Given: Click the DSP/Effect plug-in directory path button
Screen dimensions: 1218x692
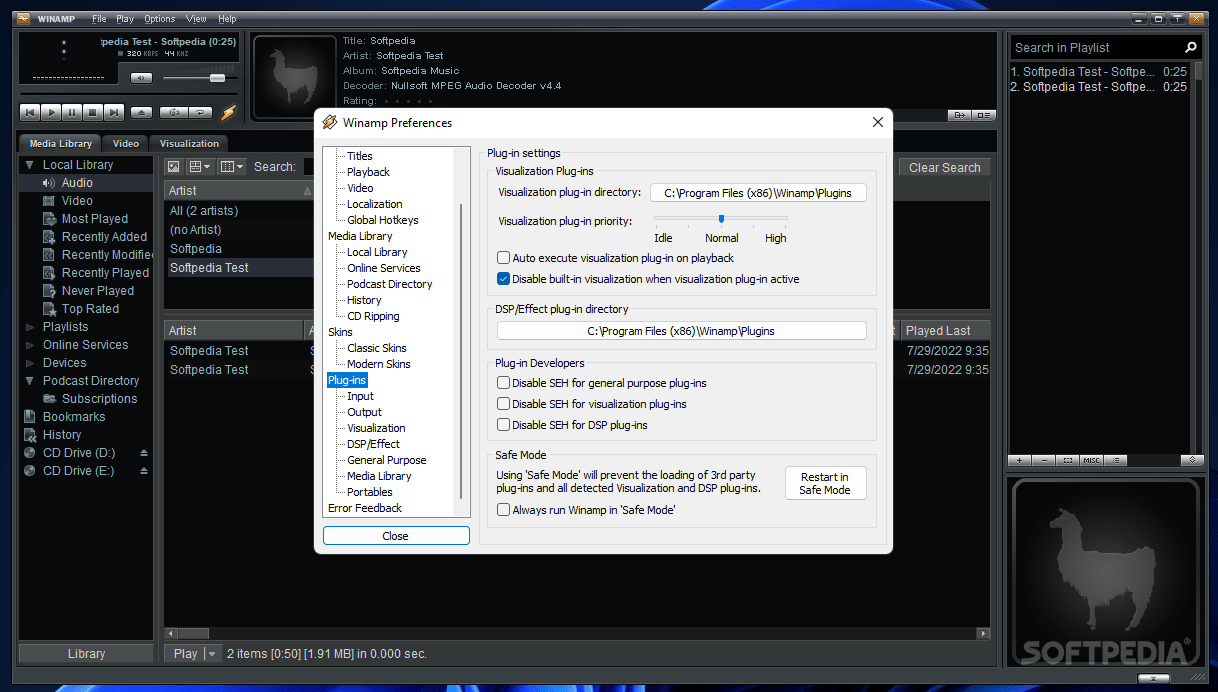Looking at the screenshot, I should pyautogui.click(x=682, y=331).
